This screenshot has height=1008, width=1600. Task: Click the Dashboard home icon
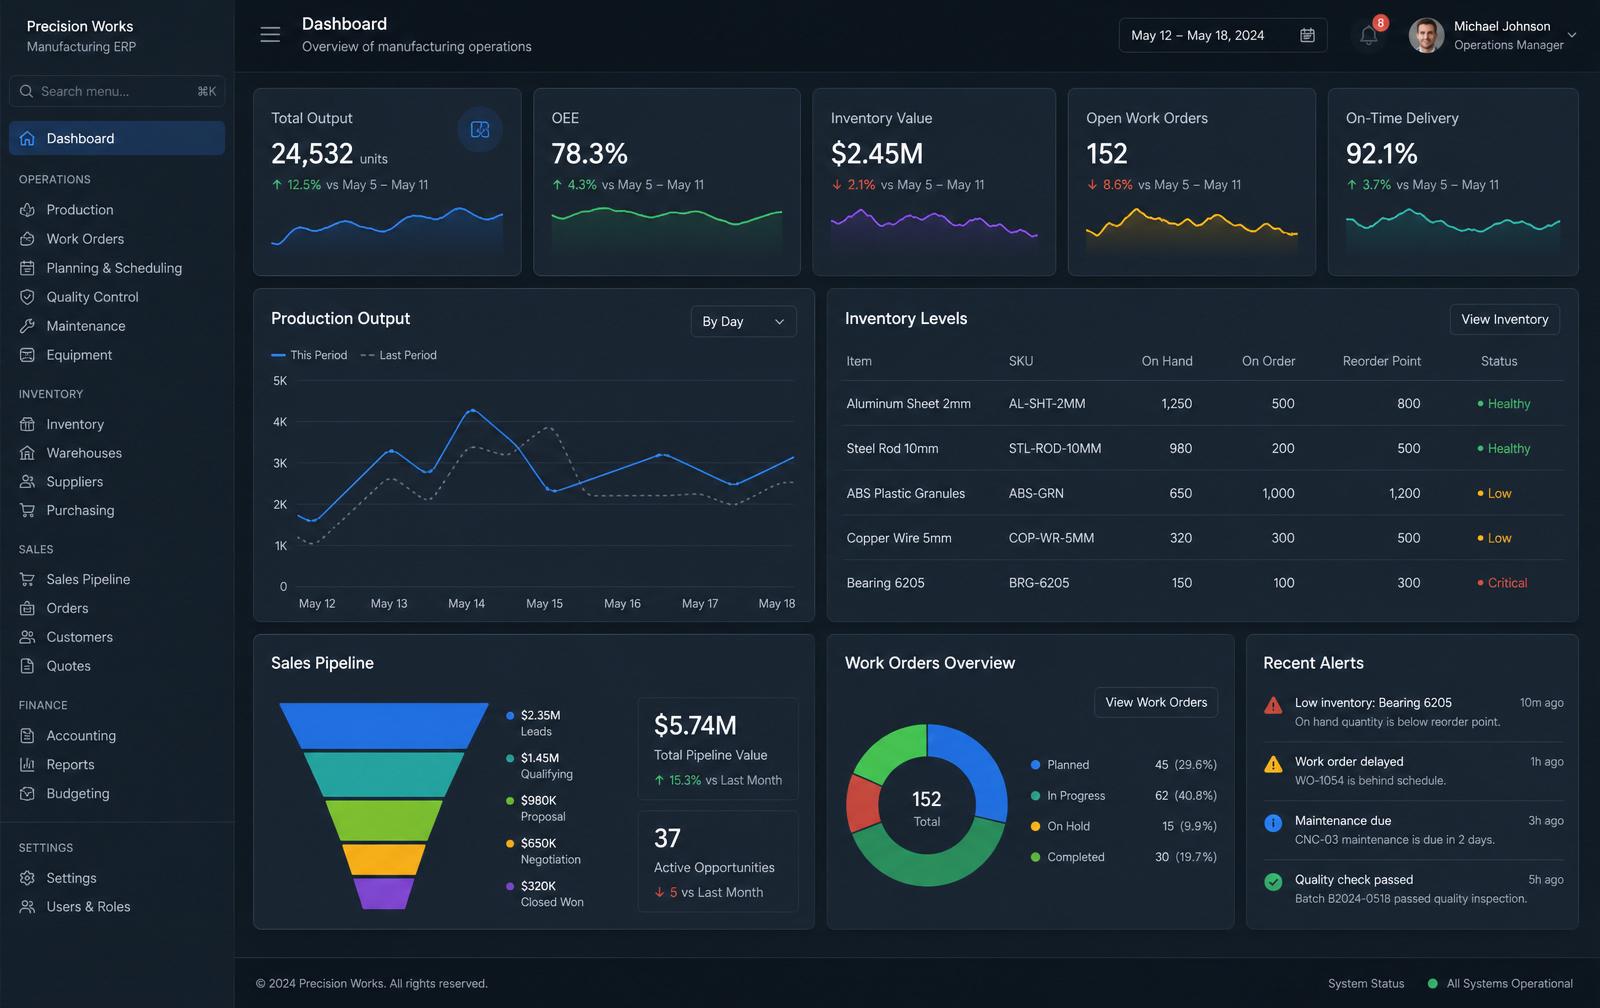coord(28,139)
